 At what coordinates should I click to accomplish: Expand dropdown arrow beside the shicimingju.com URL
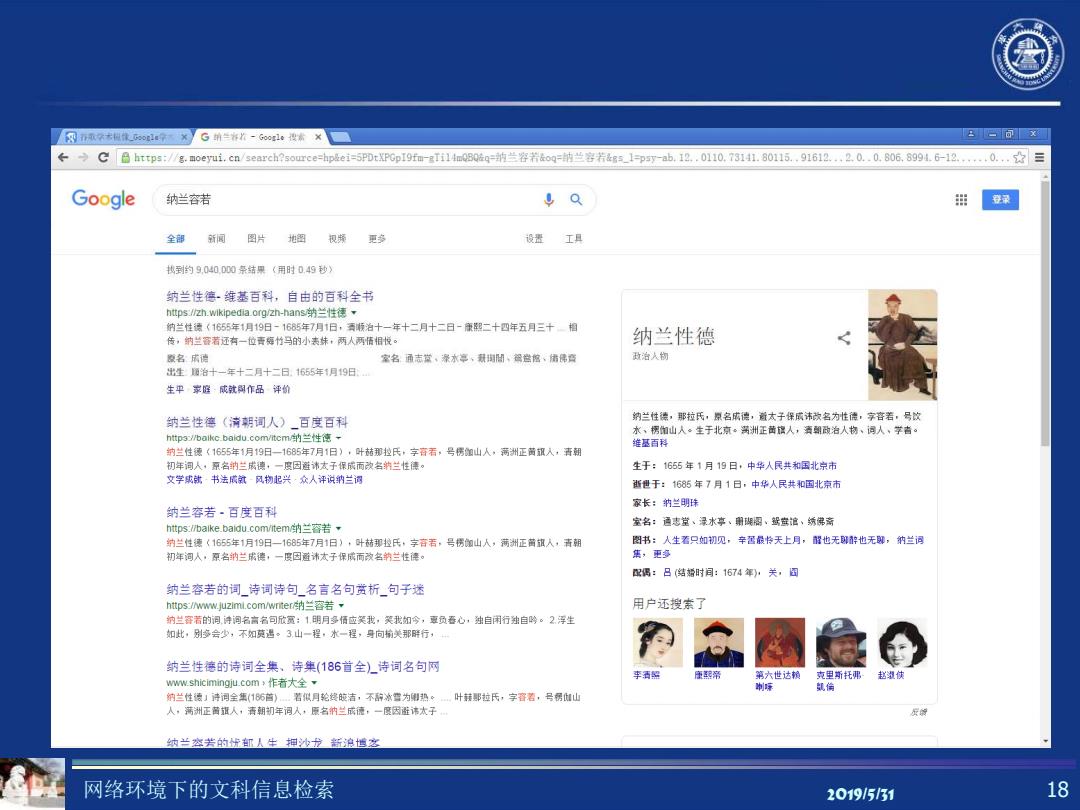tap(314, 683)
